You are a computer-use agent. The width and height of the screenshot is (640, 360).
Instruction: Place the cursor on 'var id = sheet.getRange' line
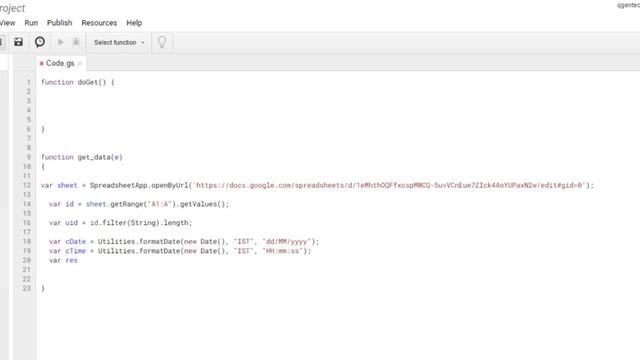(x=139, y=204)
